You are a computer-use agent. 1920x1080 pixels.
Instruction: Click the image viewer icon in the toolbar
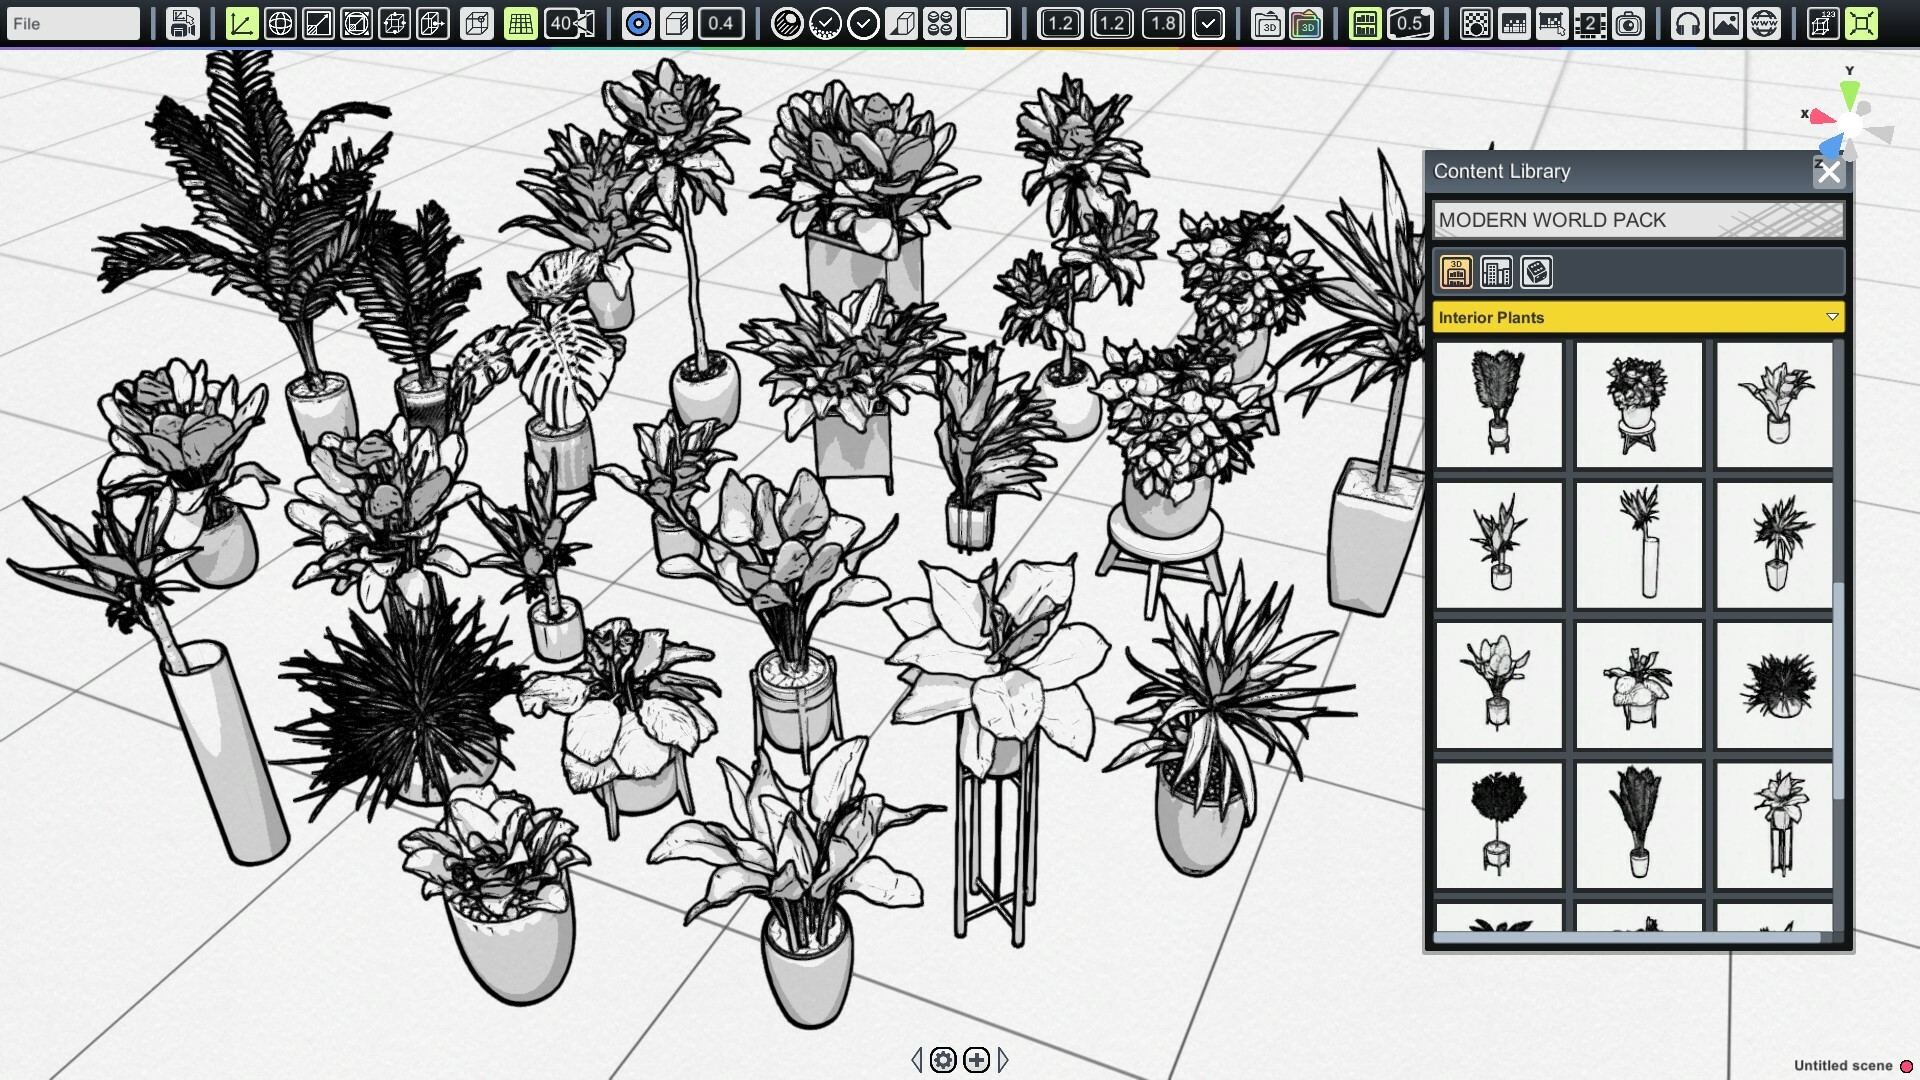pyautogui.click(x=1725, y=23)
